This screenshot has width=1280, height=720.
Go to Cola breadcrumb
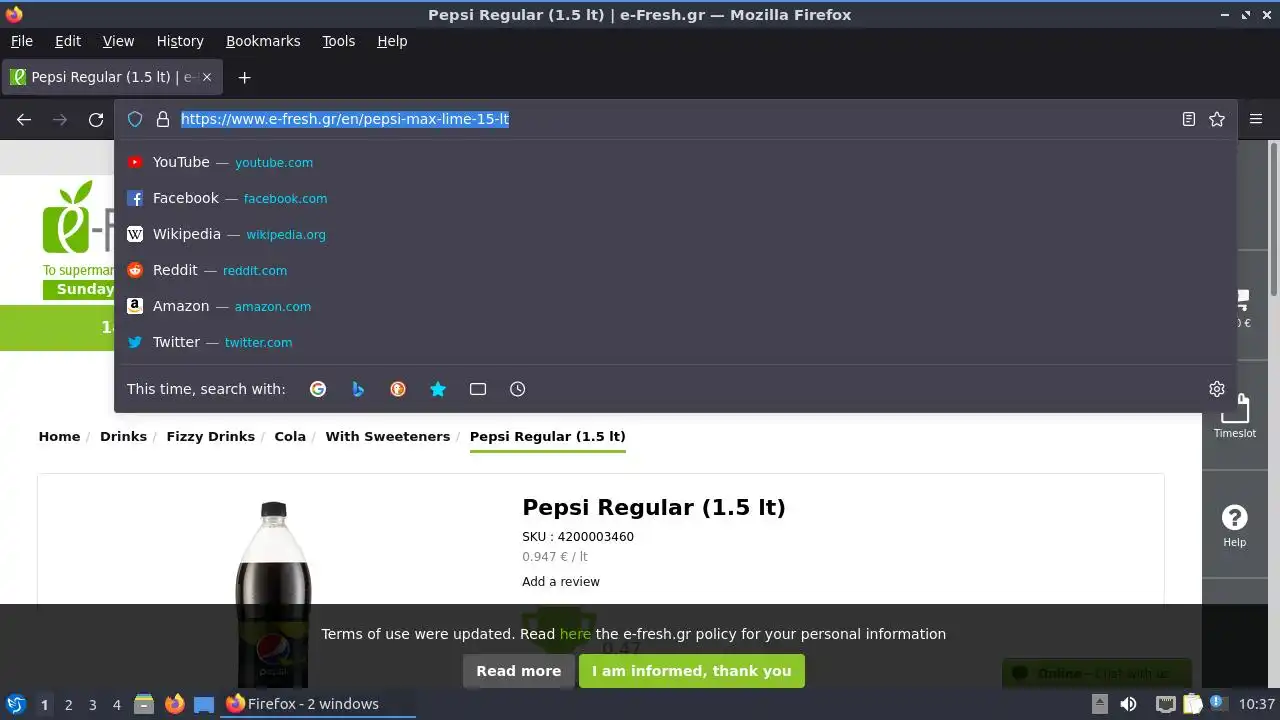(x=290, y=436)
